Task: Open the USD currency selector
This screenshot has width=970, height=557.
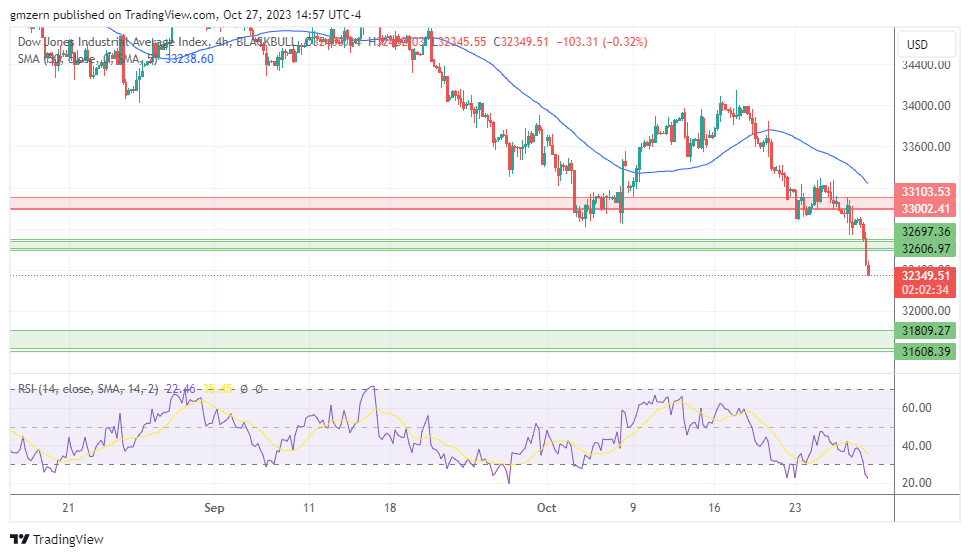Action: pos(926,45)
